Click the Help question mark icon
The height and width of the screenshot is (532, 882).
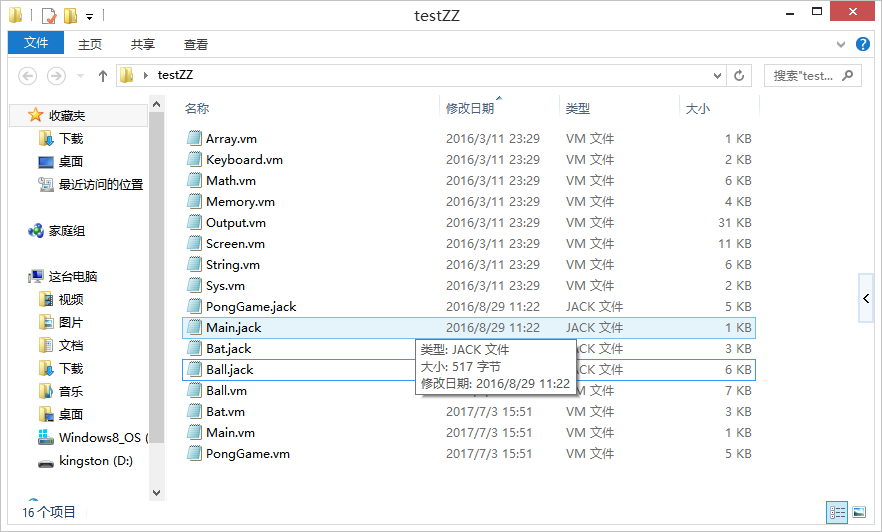(x=863, y=45)
